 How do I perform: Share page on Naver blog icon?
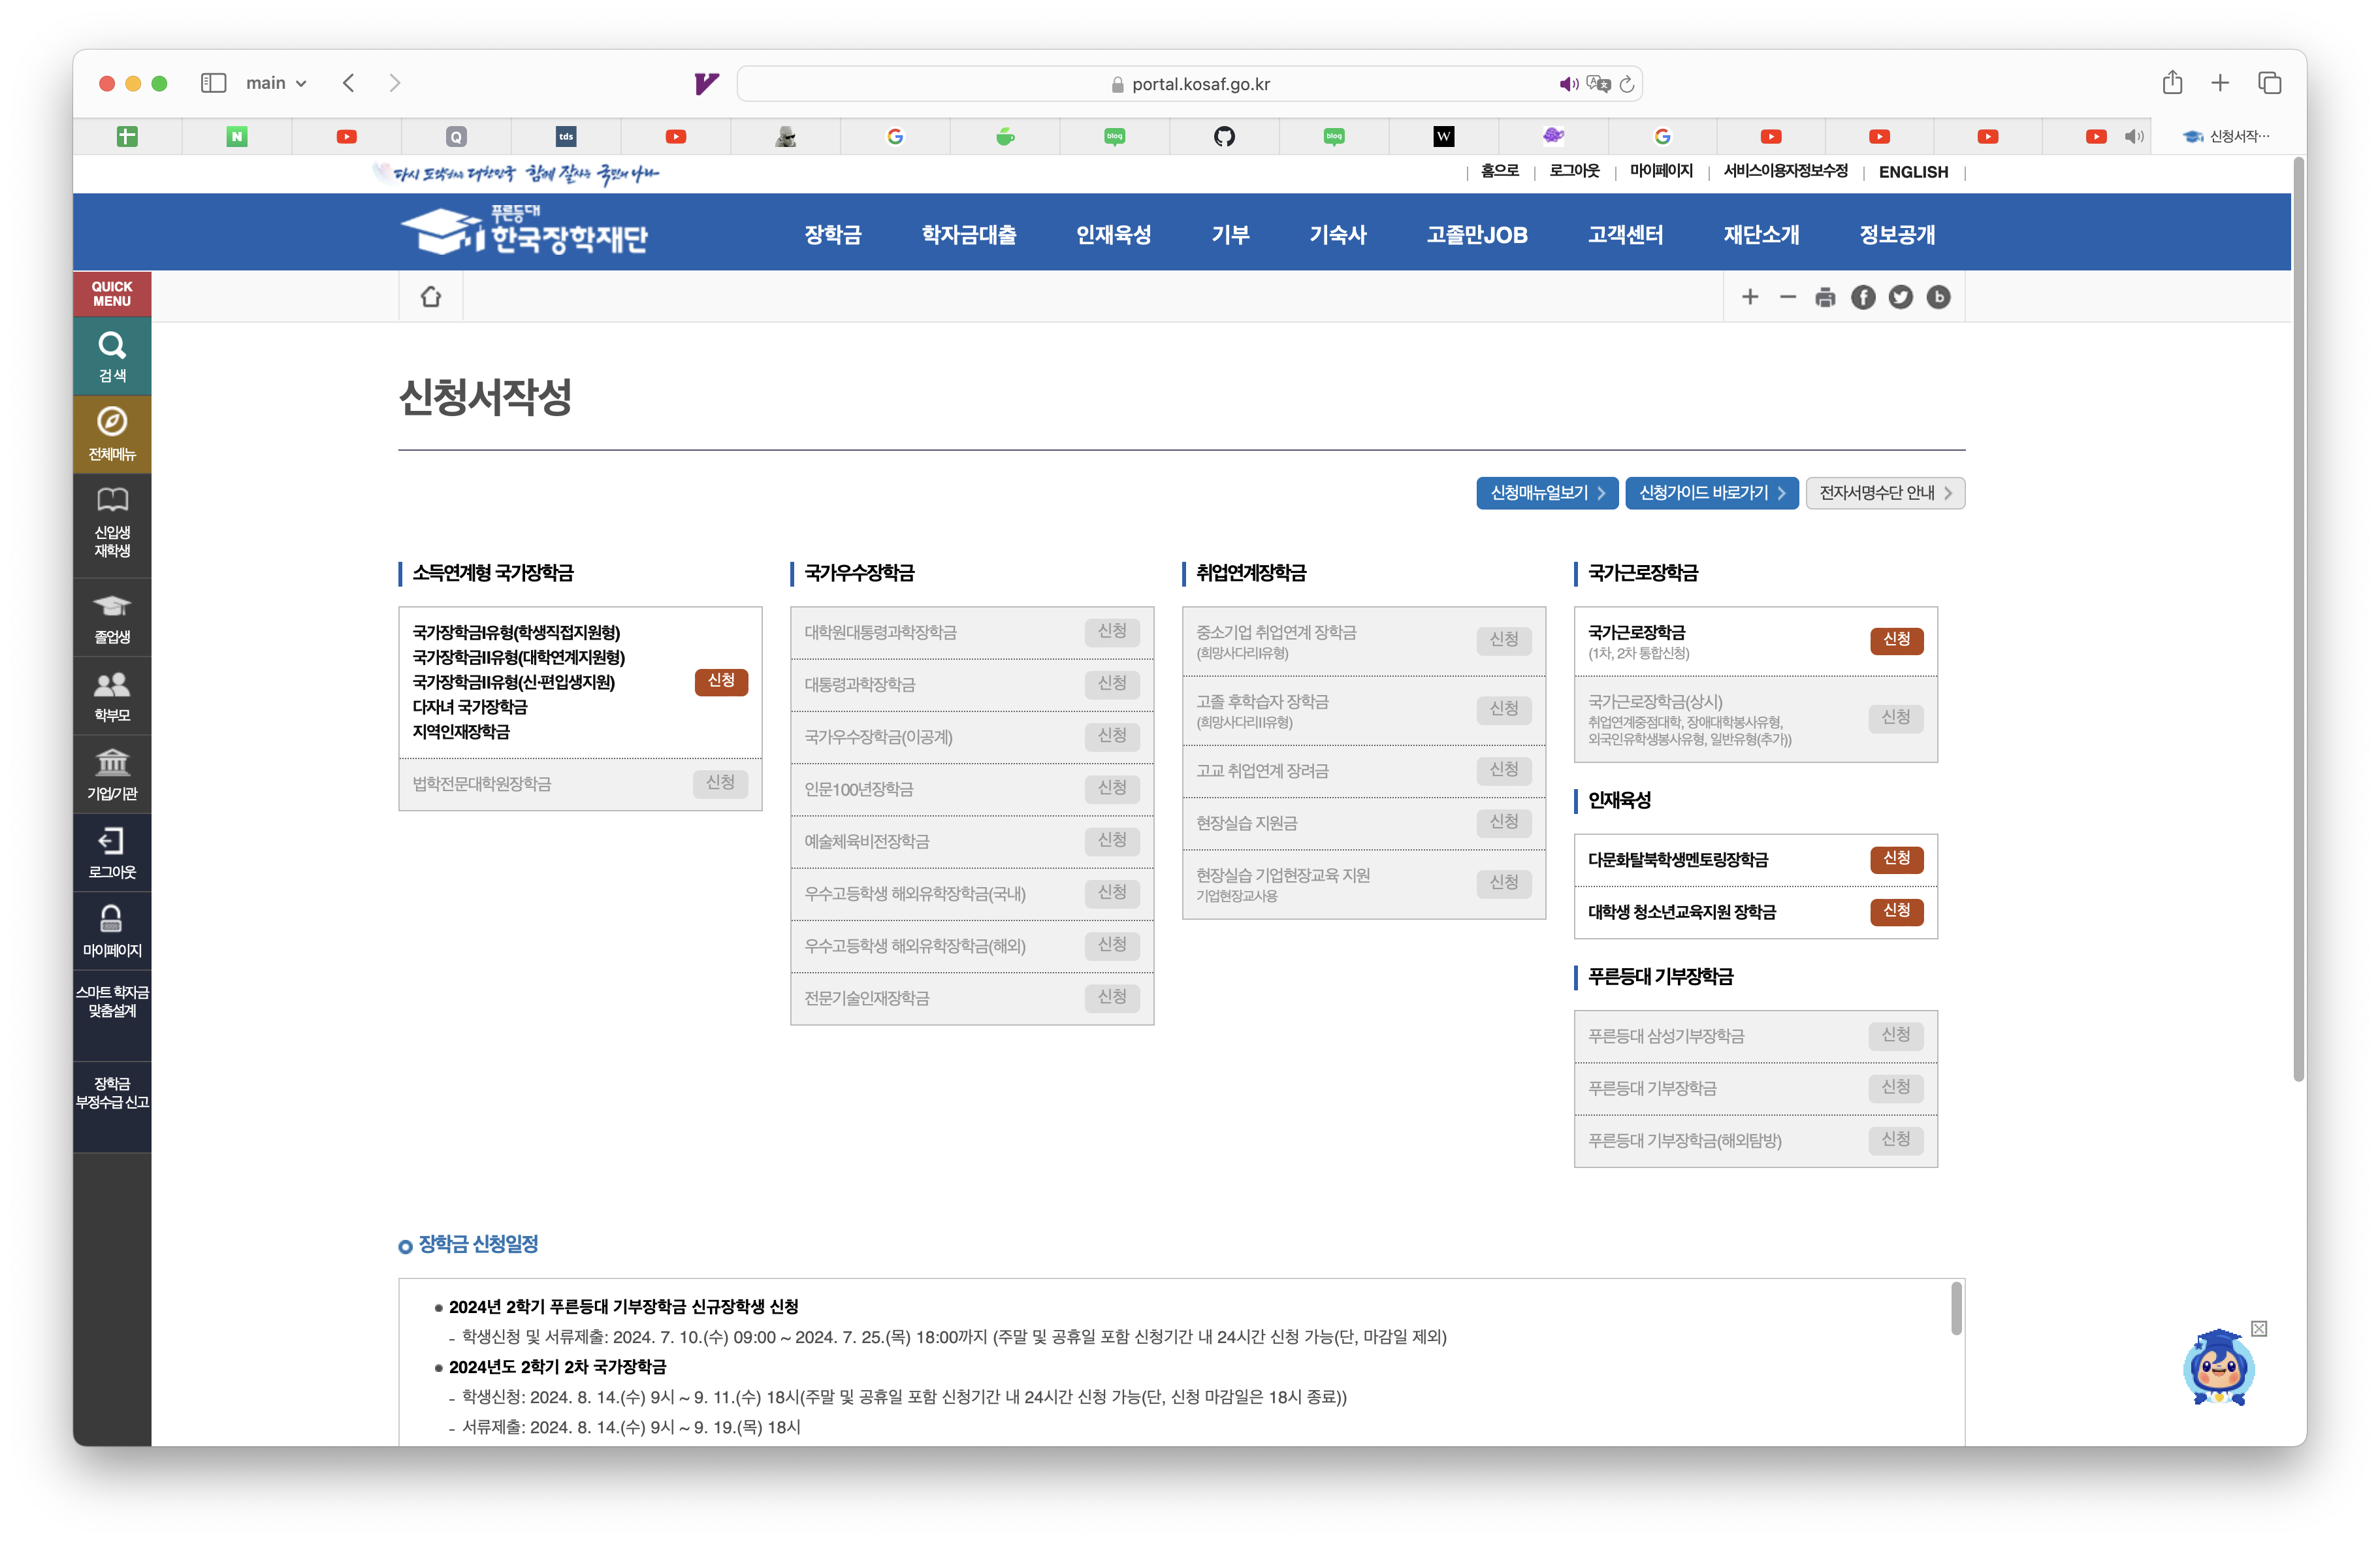pos(1938,297)
